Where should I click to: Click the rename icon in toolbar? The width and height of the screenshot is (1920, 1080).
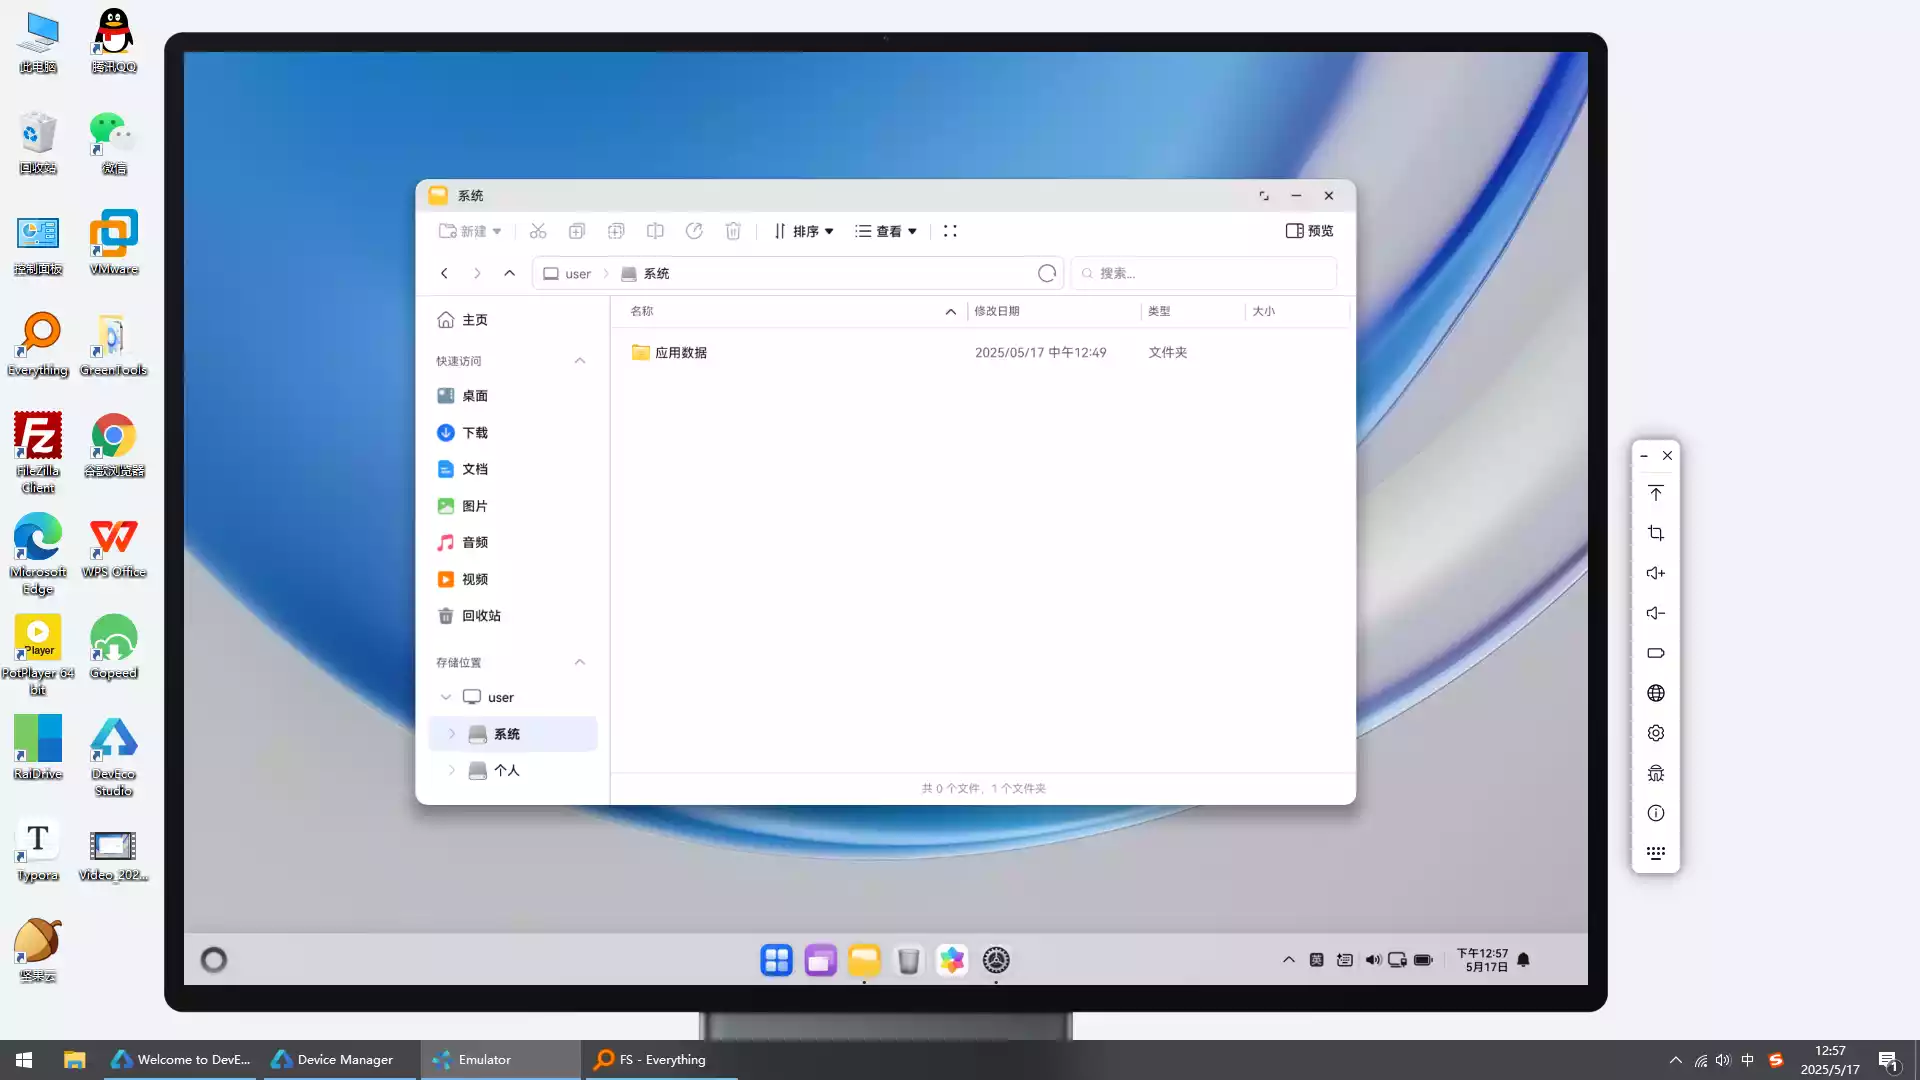tap(655, 231)
